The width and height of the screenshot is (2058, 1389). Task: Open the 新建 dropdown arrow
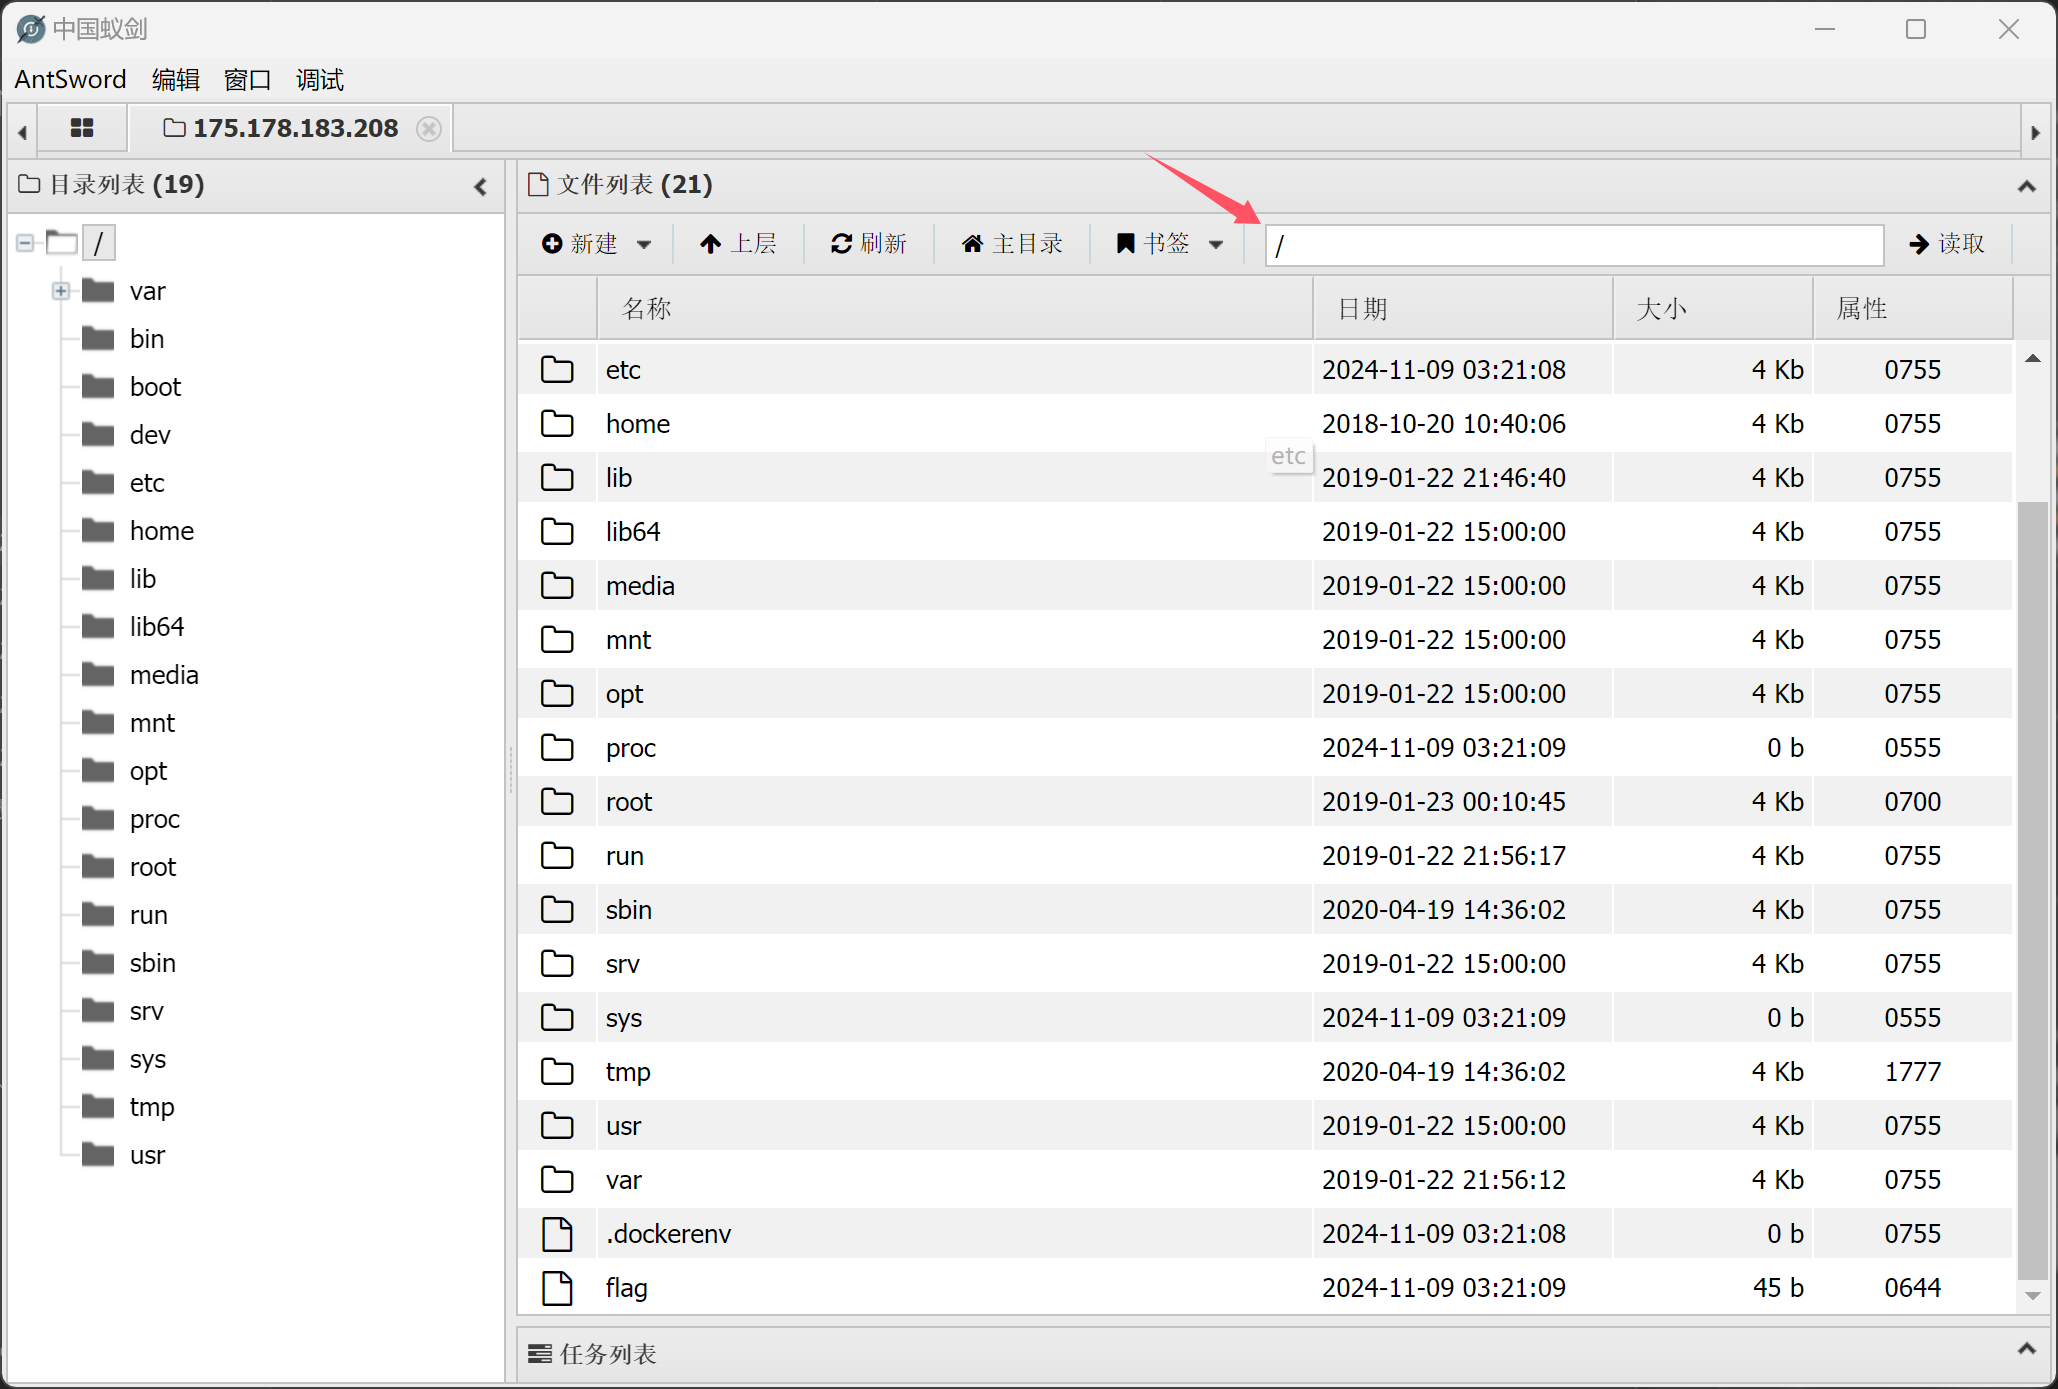click(x=644, y=244)
